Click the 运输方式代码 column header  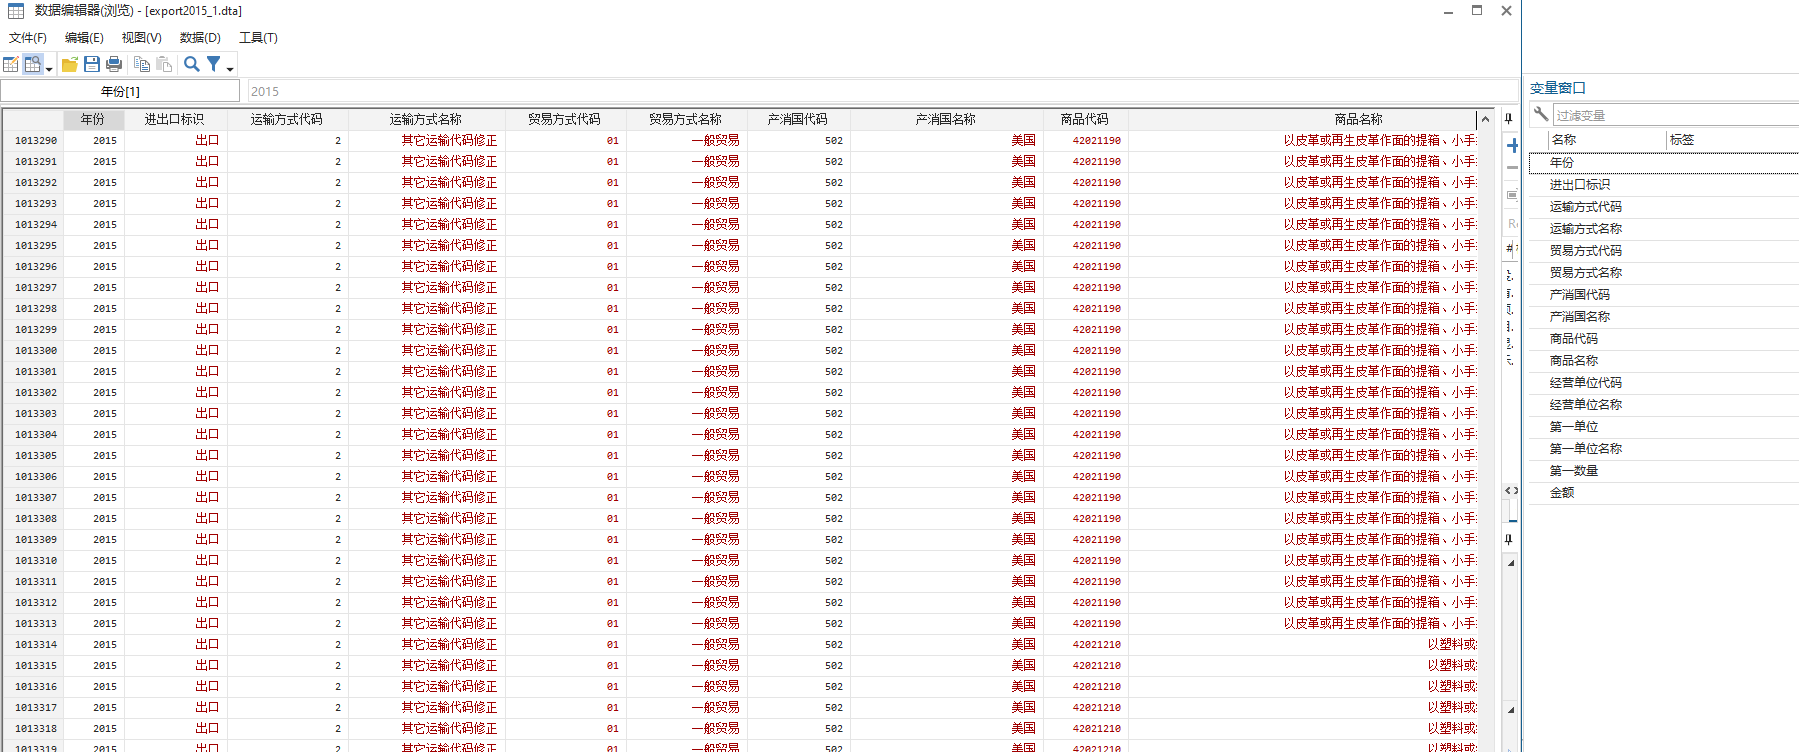click(287, 119)
